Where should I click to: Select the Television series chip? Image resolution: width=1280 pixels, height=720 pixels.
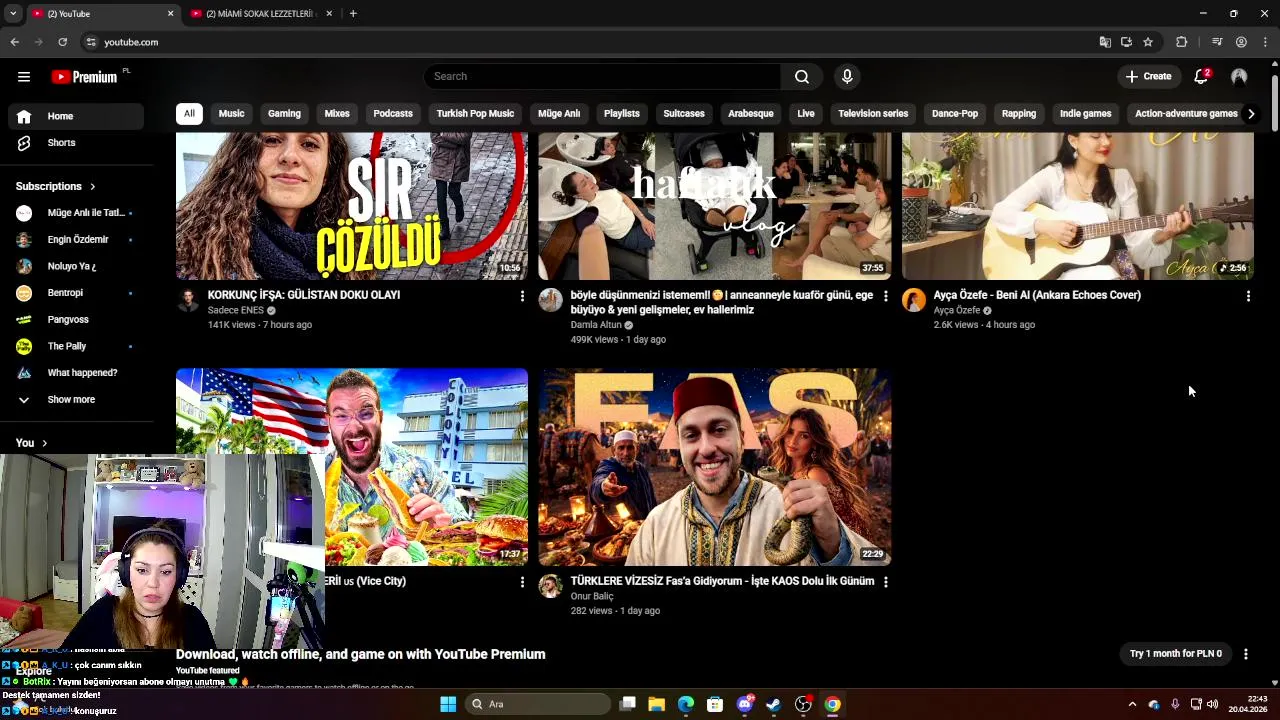click(873, 114)
